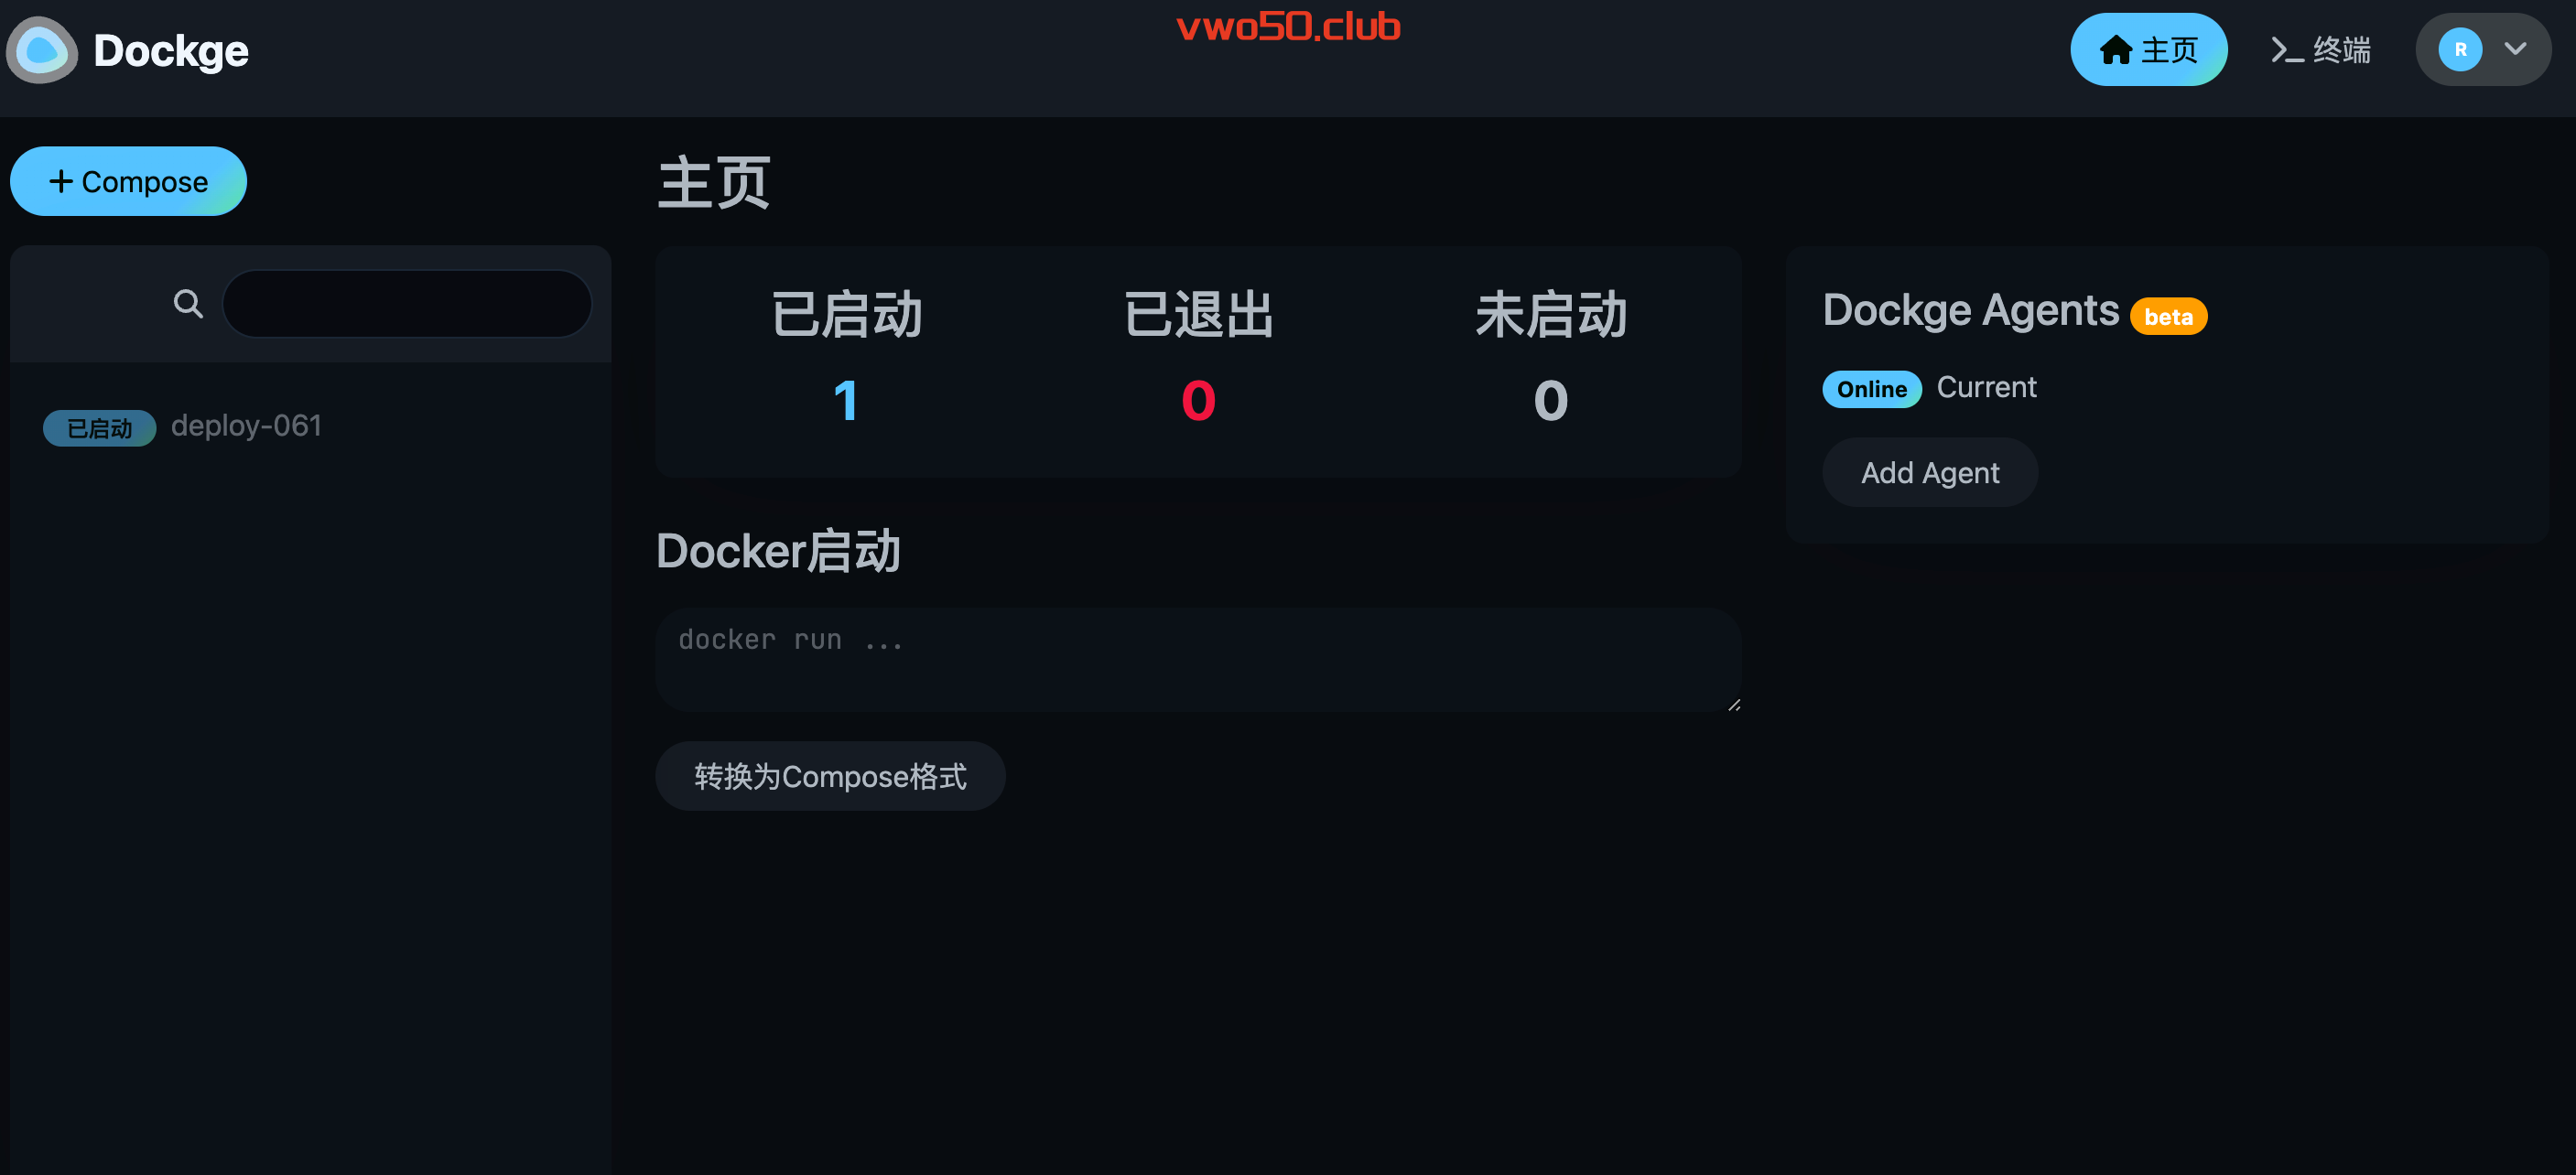Click into the docker run text area
The width and height of the screenshot is (2576, 1175).
click(1198, 660)
